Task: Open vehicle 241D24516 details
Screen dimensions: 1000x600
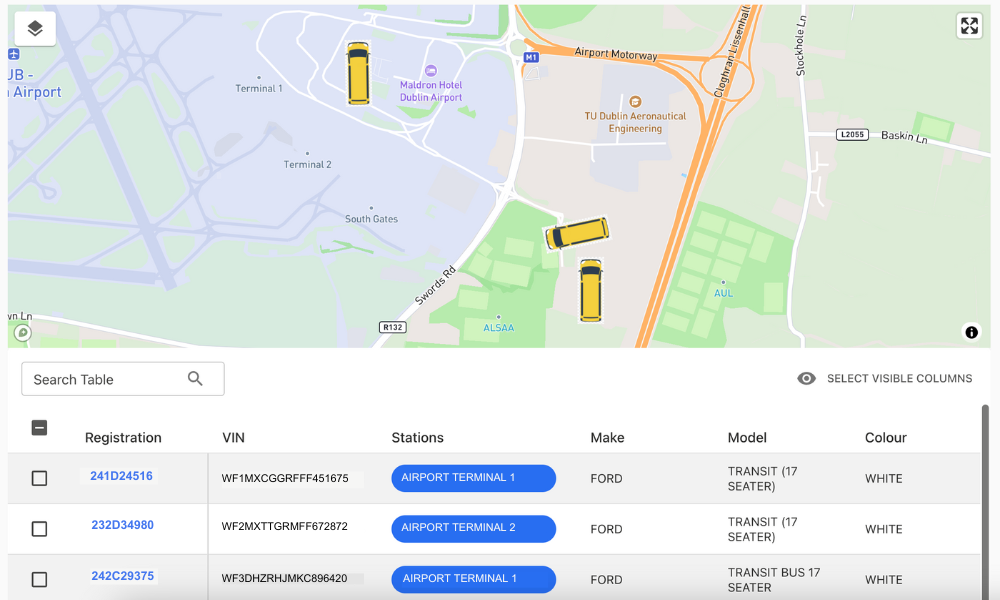Action: click(x=121, y=477)
